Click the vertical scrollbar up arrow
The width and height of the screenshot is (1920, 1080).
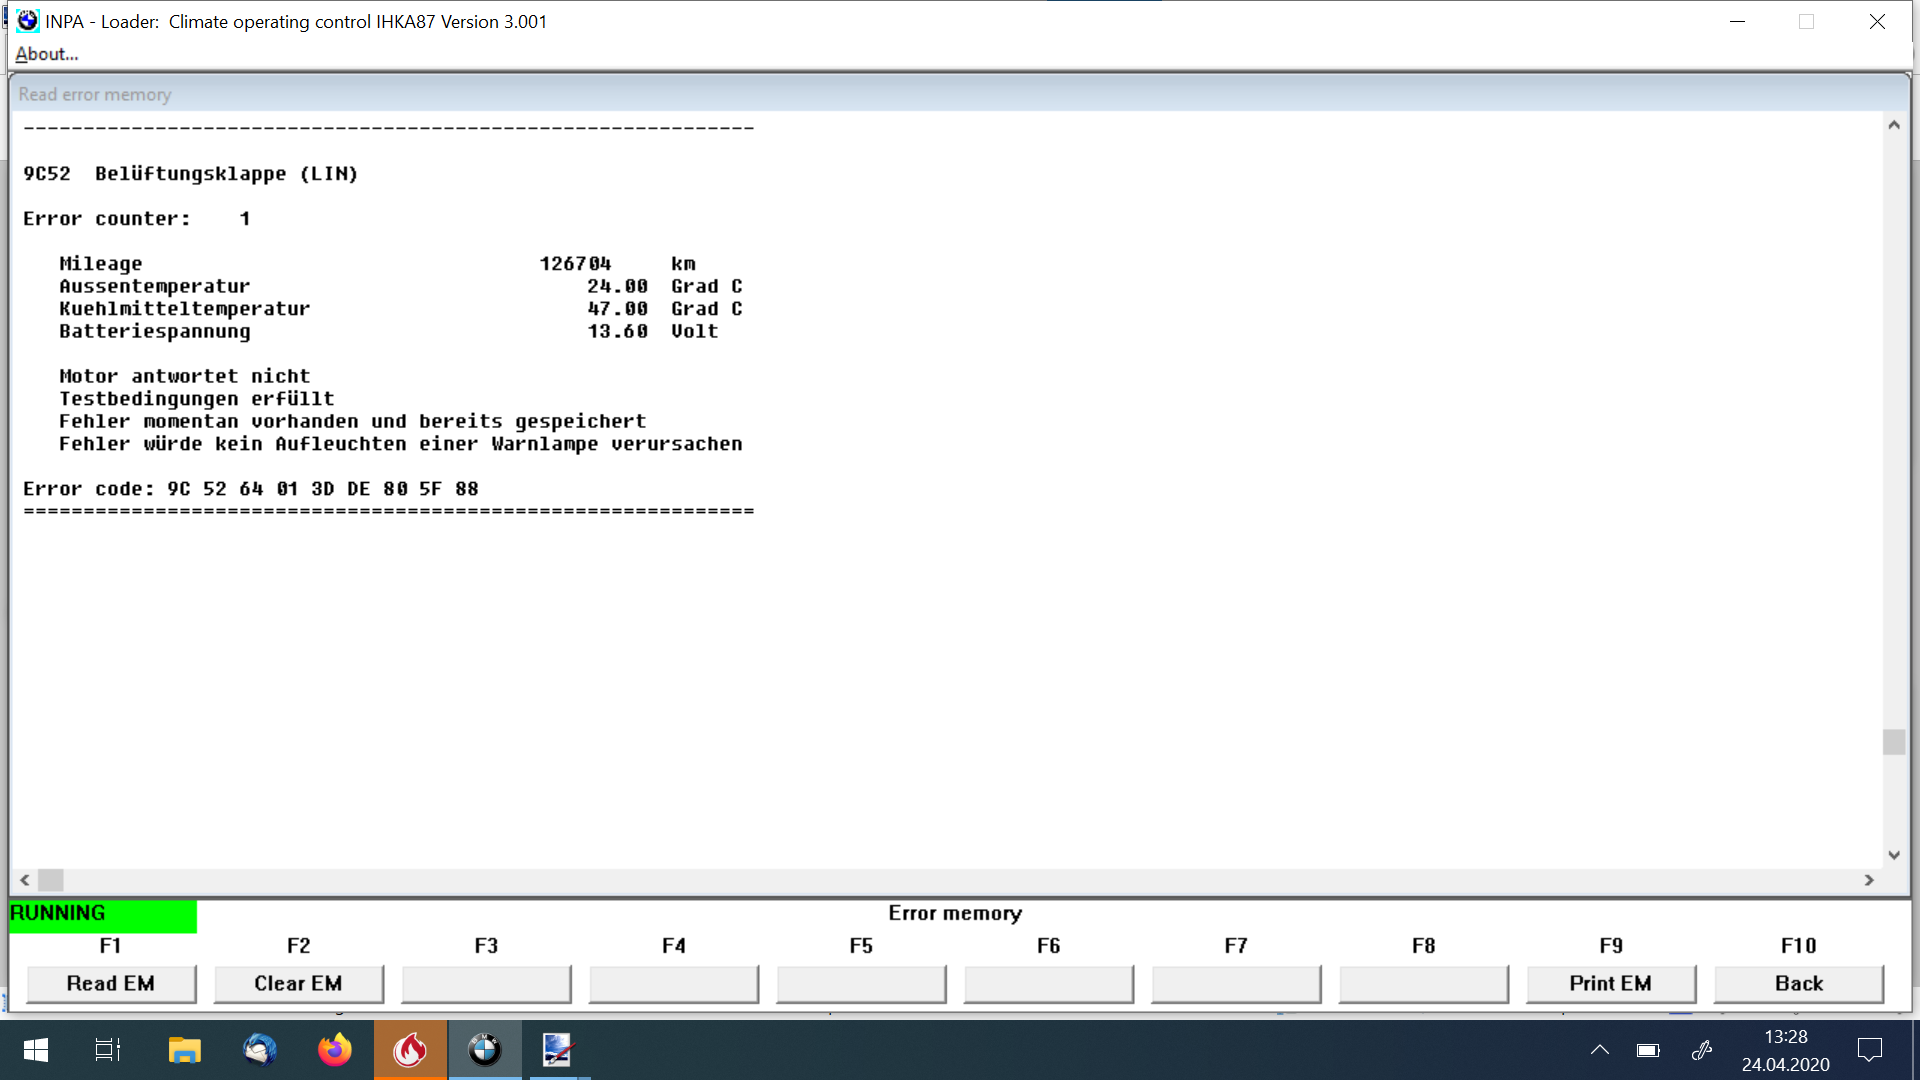(x=1894, y=125)
